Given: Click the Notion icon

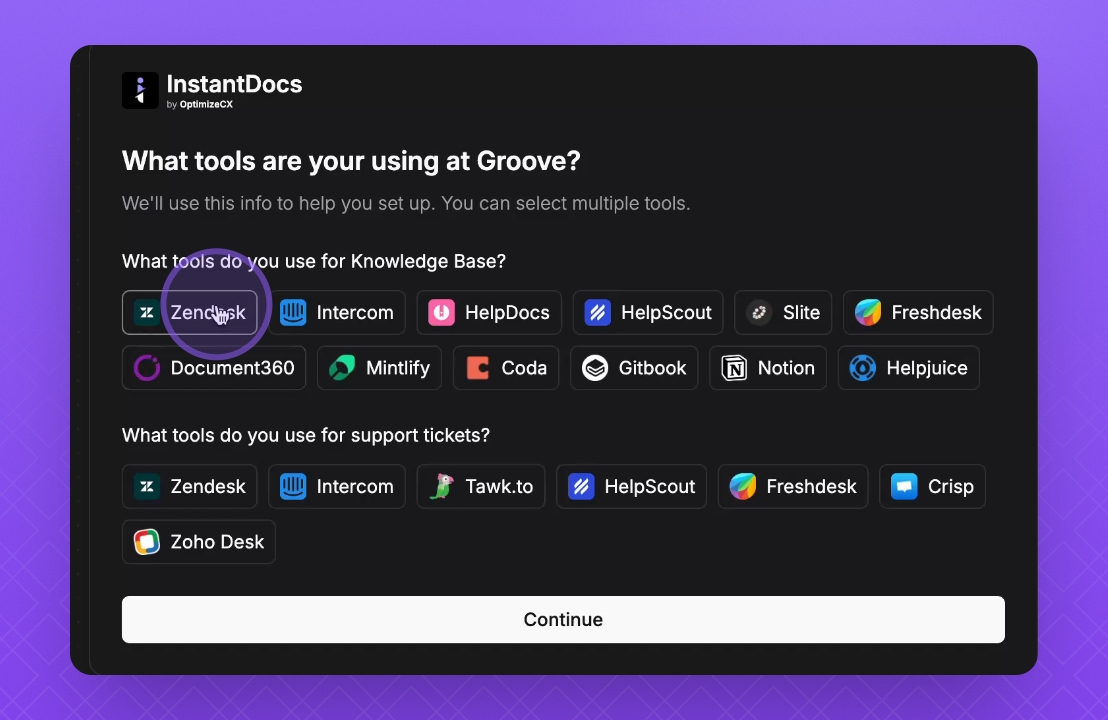Looking at the screenshot, I should point(734,367).
